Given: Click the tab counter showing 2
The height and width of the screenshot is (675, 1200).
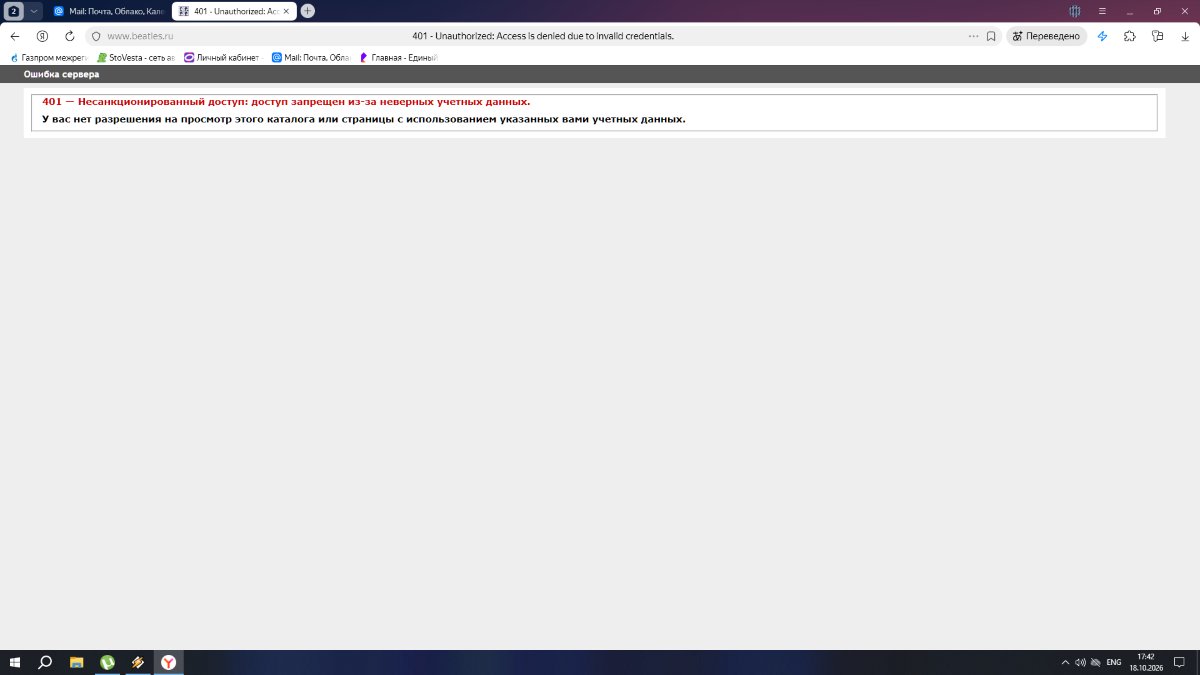Looking at the screenshot, I should [14, 11].
